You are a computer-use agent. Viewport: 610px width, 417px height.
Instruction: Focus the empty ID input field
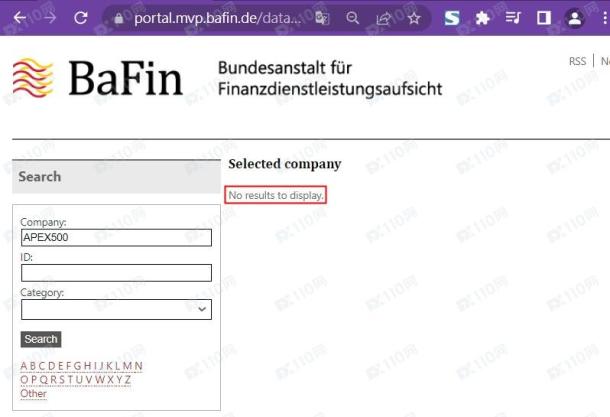116,273
